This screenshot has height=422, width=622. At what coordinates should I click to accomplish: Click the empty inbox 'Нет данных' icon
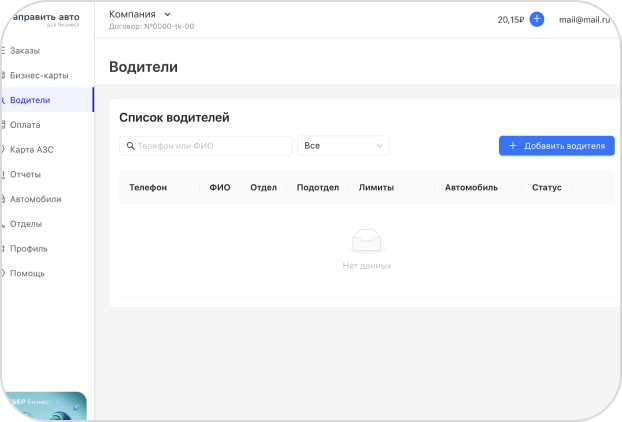tap(366, 241)
